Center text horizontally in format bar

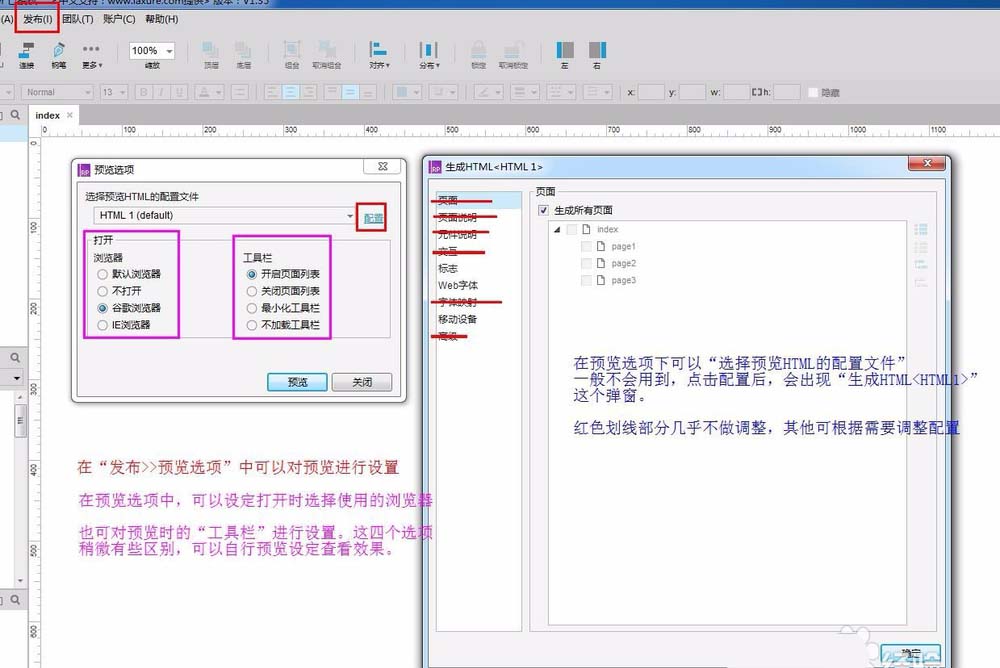tap(291, 93)
